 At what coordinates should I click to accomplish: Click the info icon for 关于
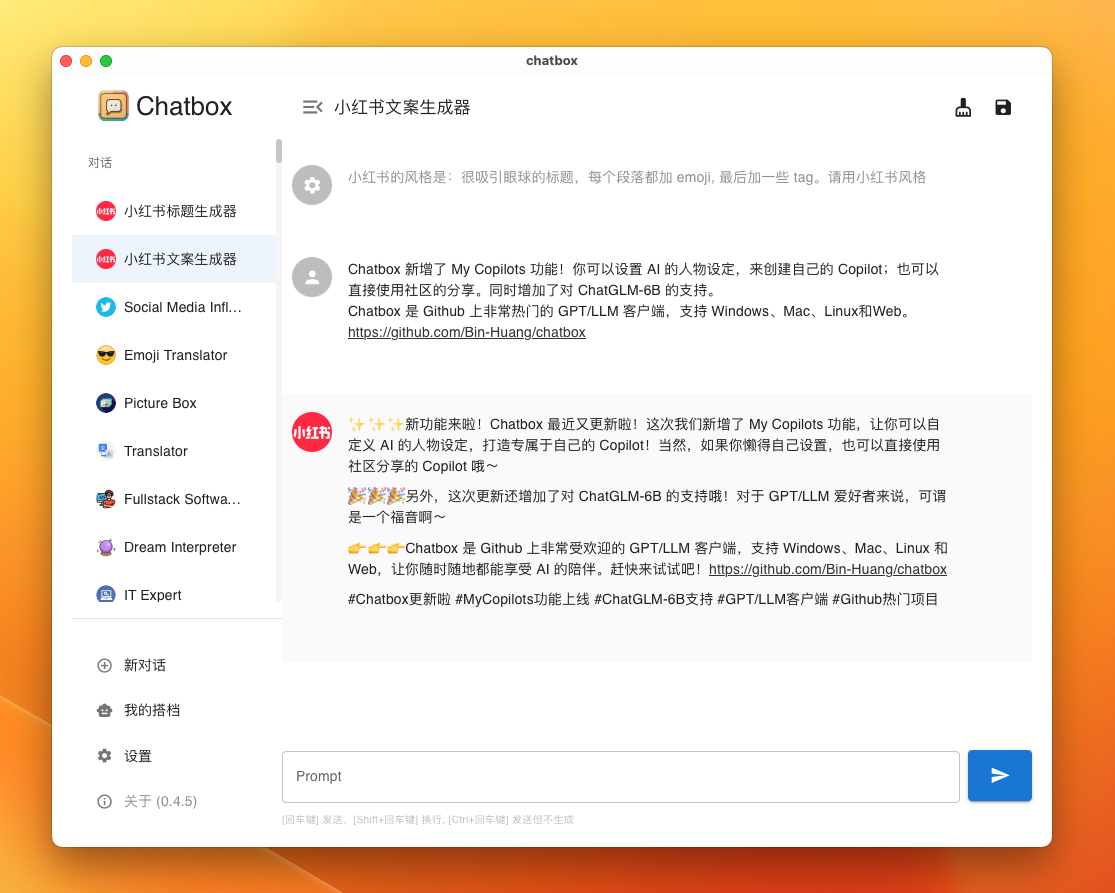(x=105, y=801)
